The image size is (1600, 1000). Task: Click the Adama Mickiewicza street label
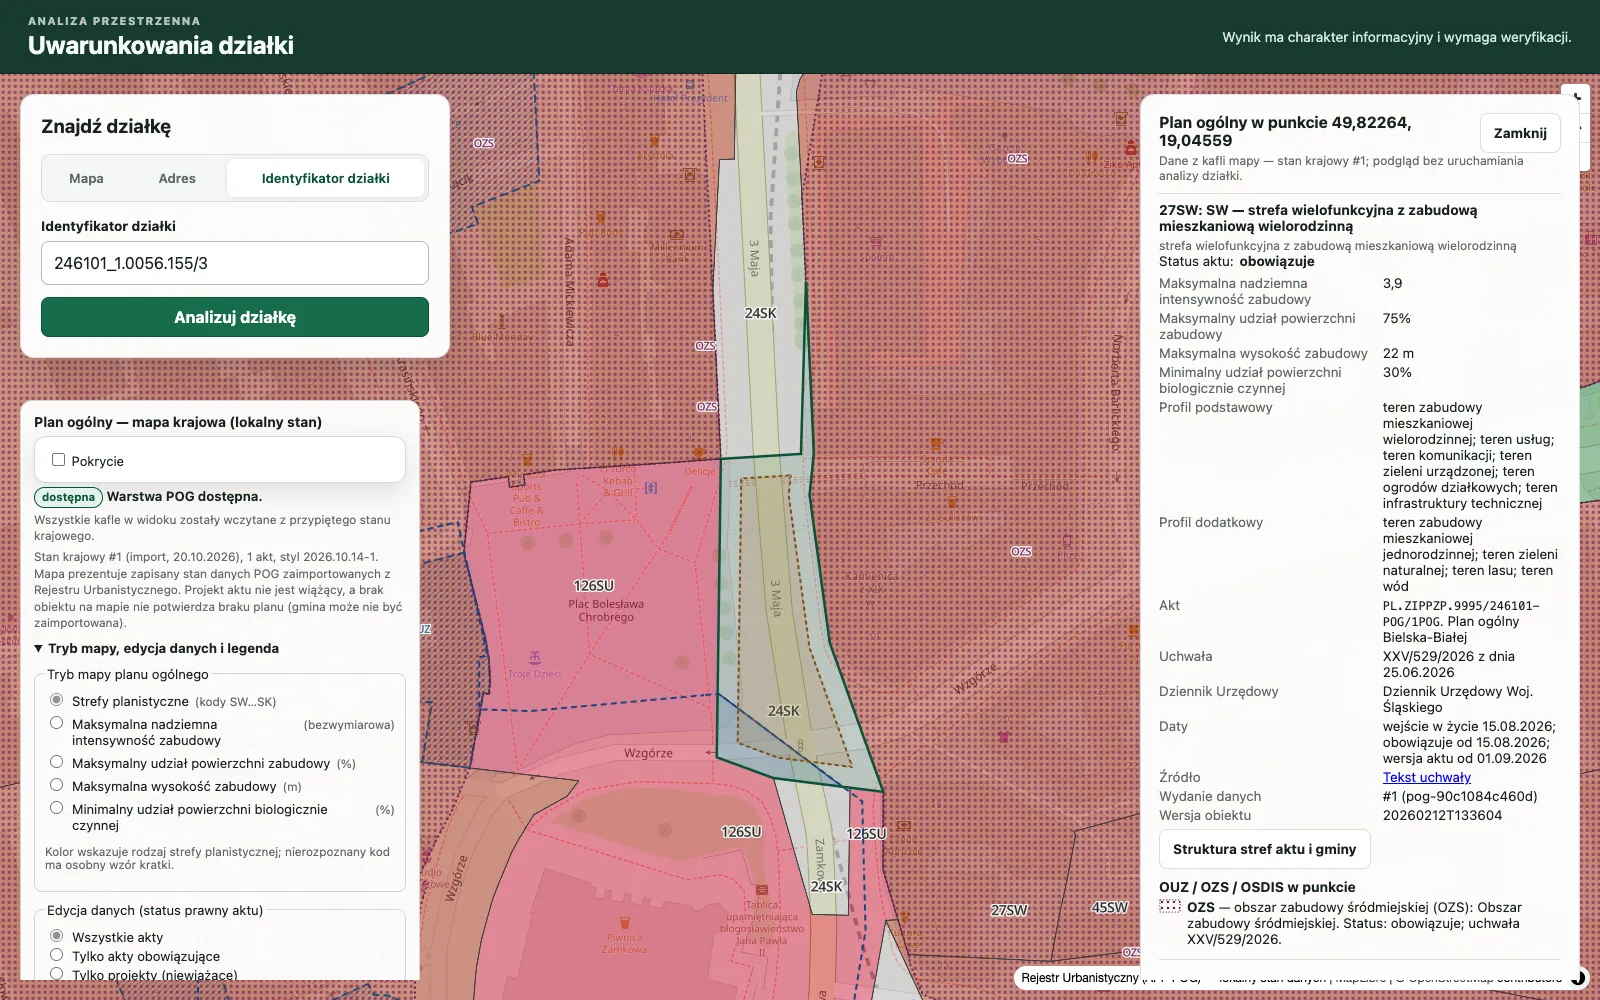click(569, 292)
